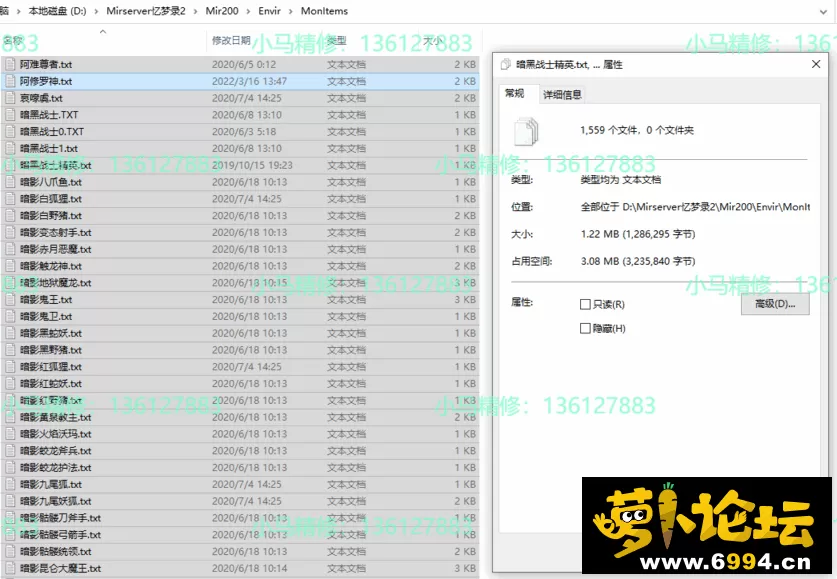Screen dimensions: 837x579
Task: Click file icon of 暗黑战士.TXT
Action: pos(10,115)
